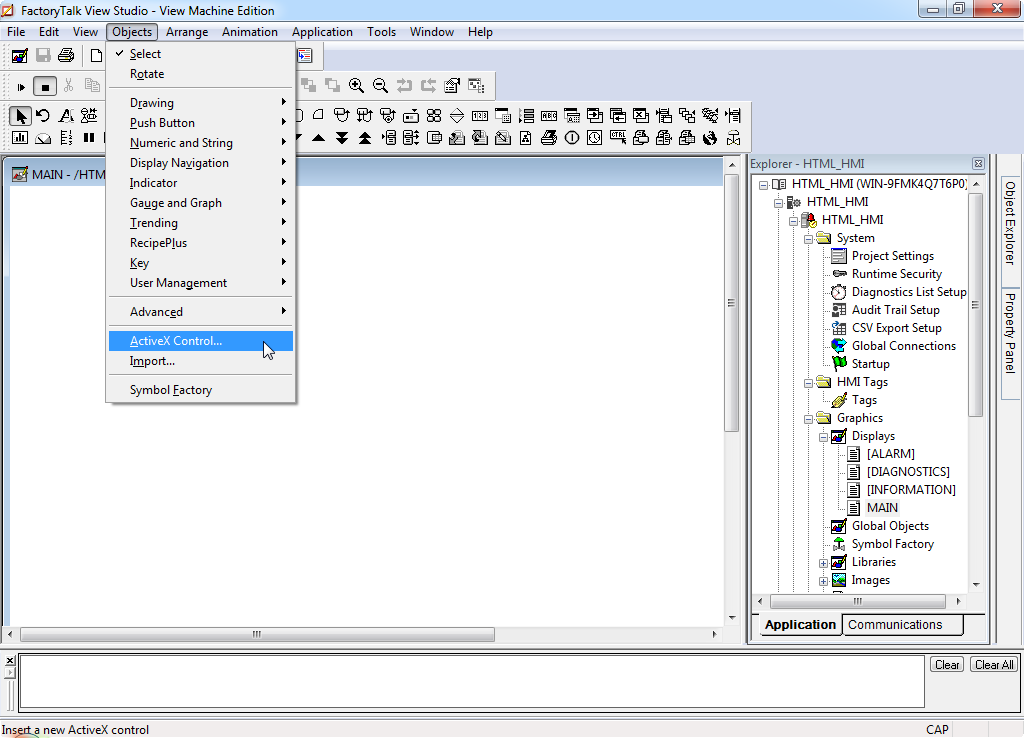Click the string display ABC icon
Image resolution: width=1024 pixels, height=738 pixels.
click(x=549, y=116)
